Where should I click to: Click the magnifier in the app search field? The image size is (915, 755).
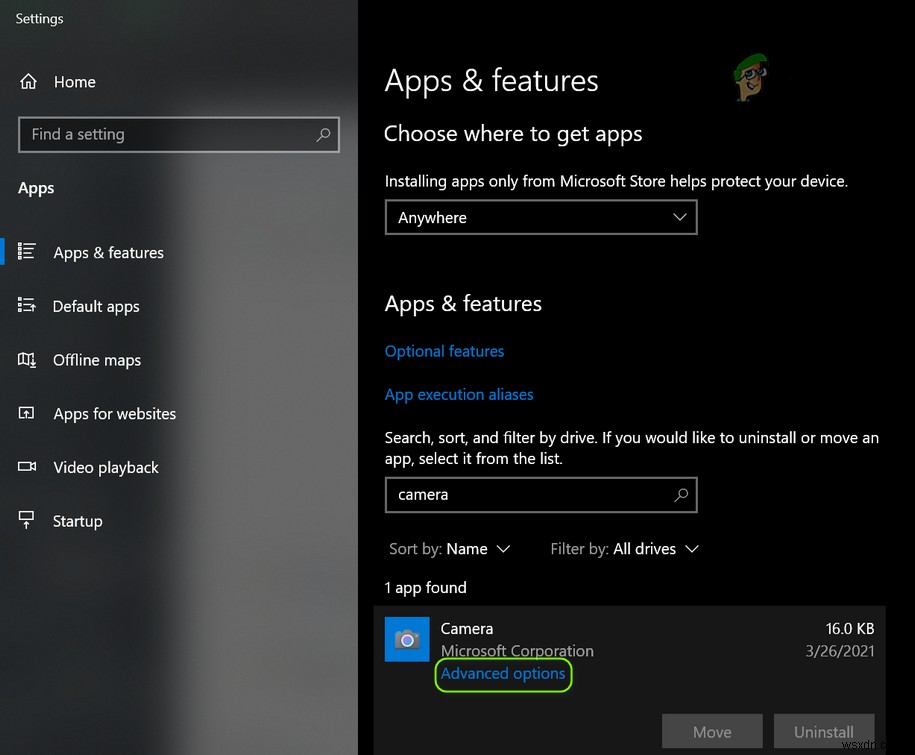(681, 495)
